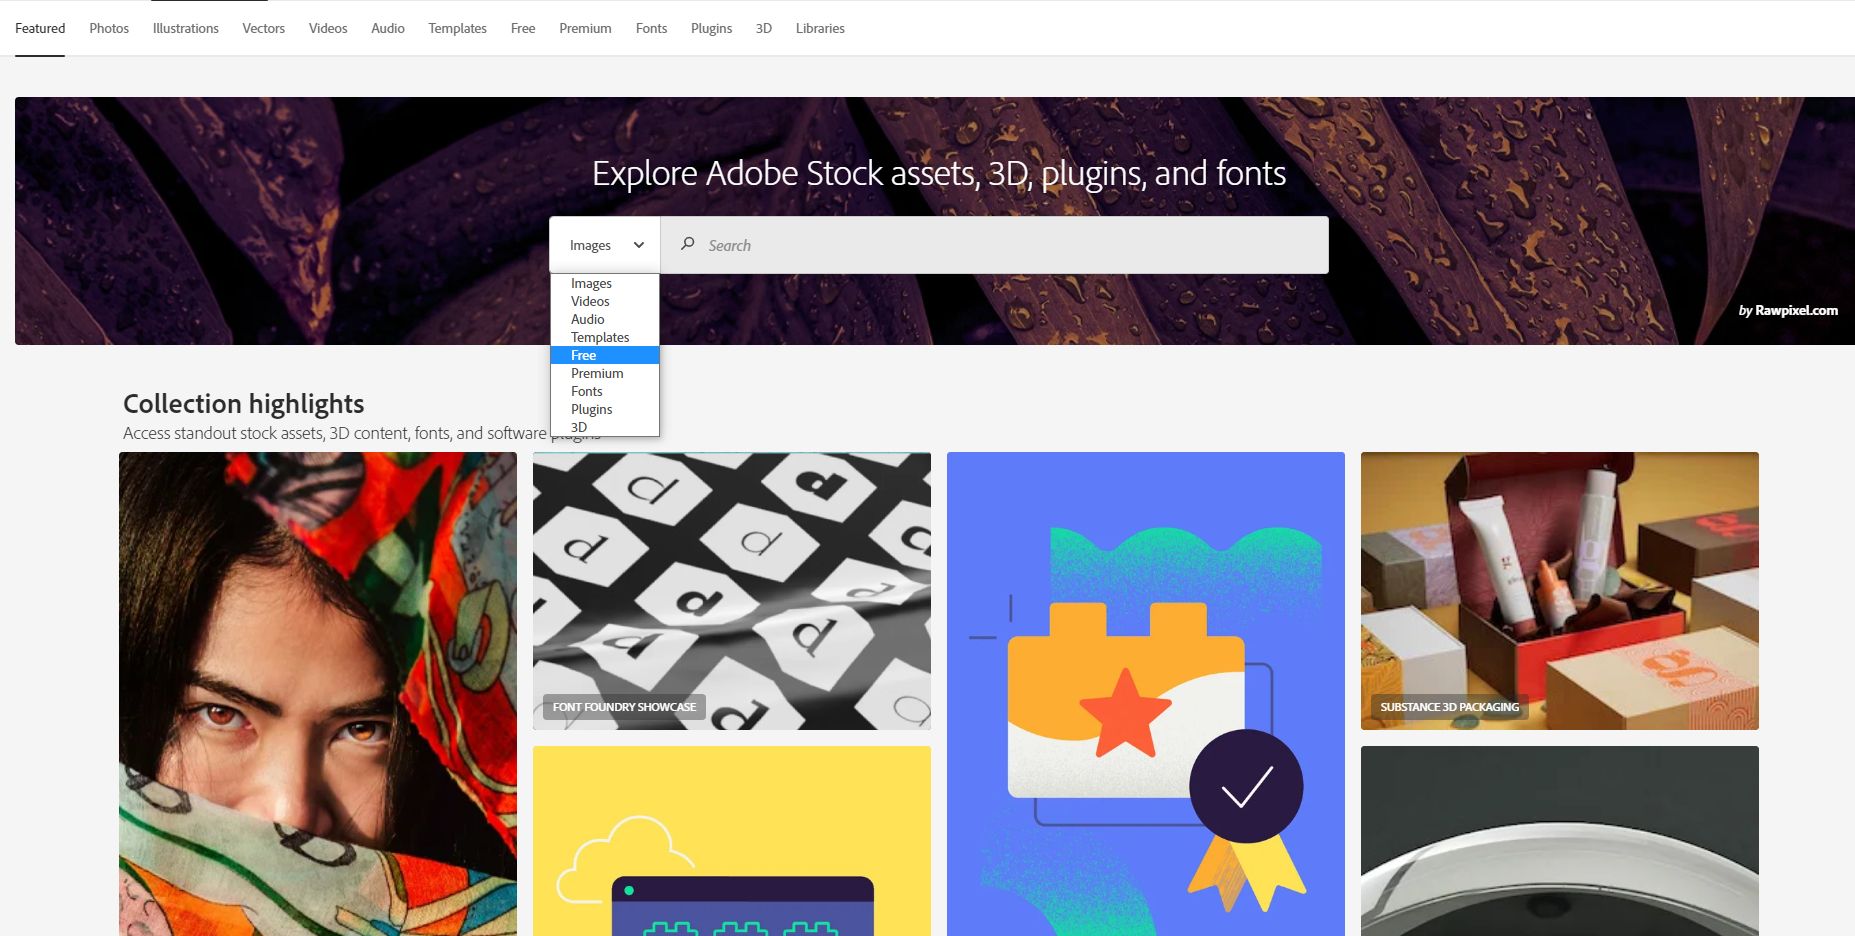
Task: Select the Audio navigation tab
Action: coord(388,28)
